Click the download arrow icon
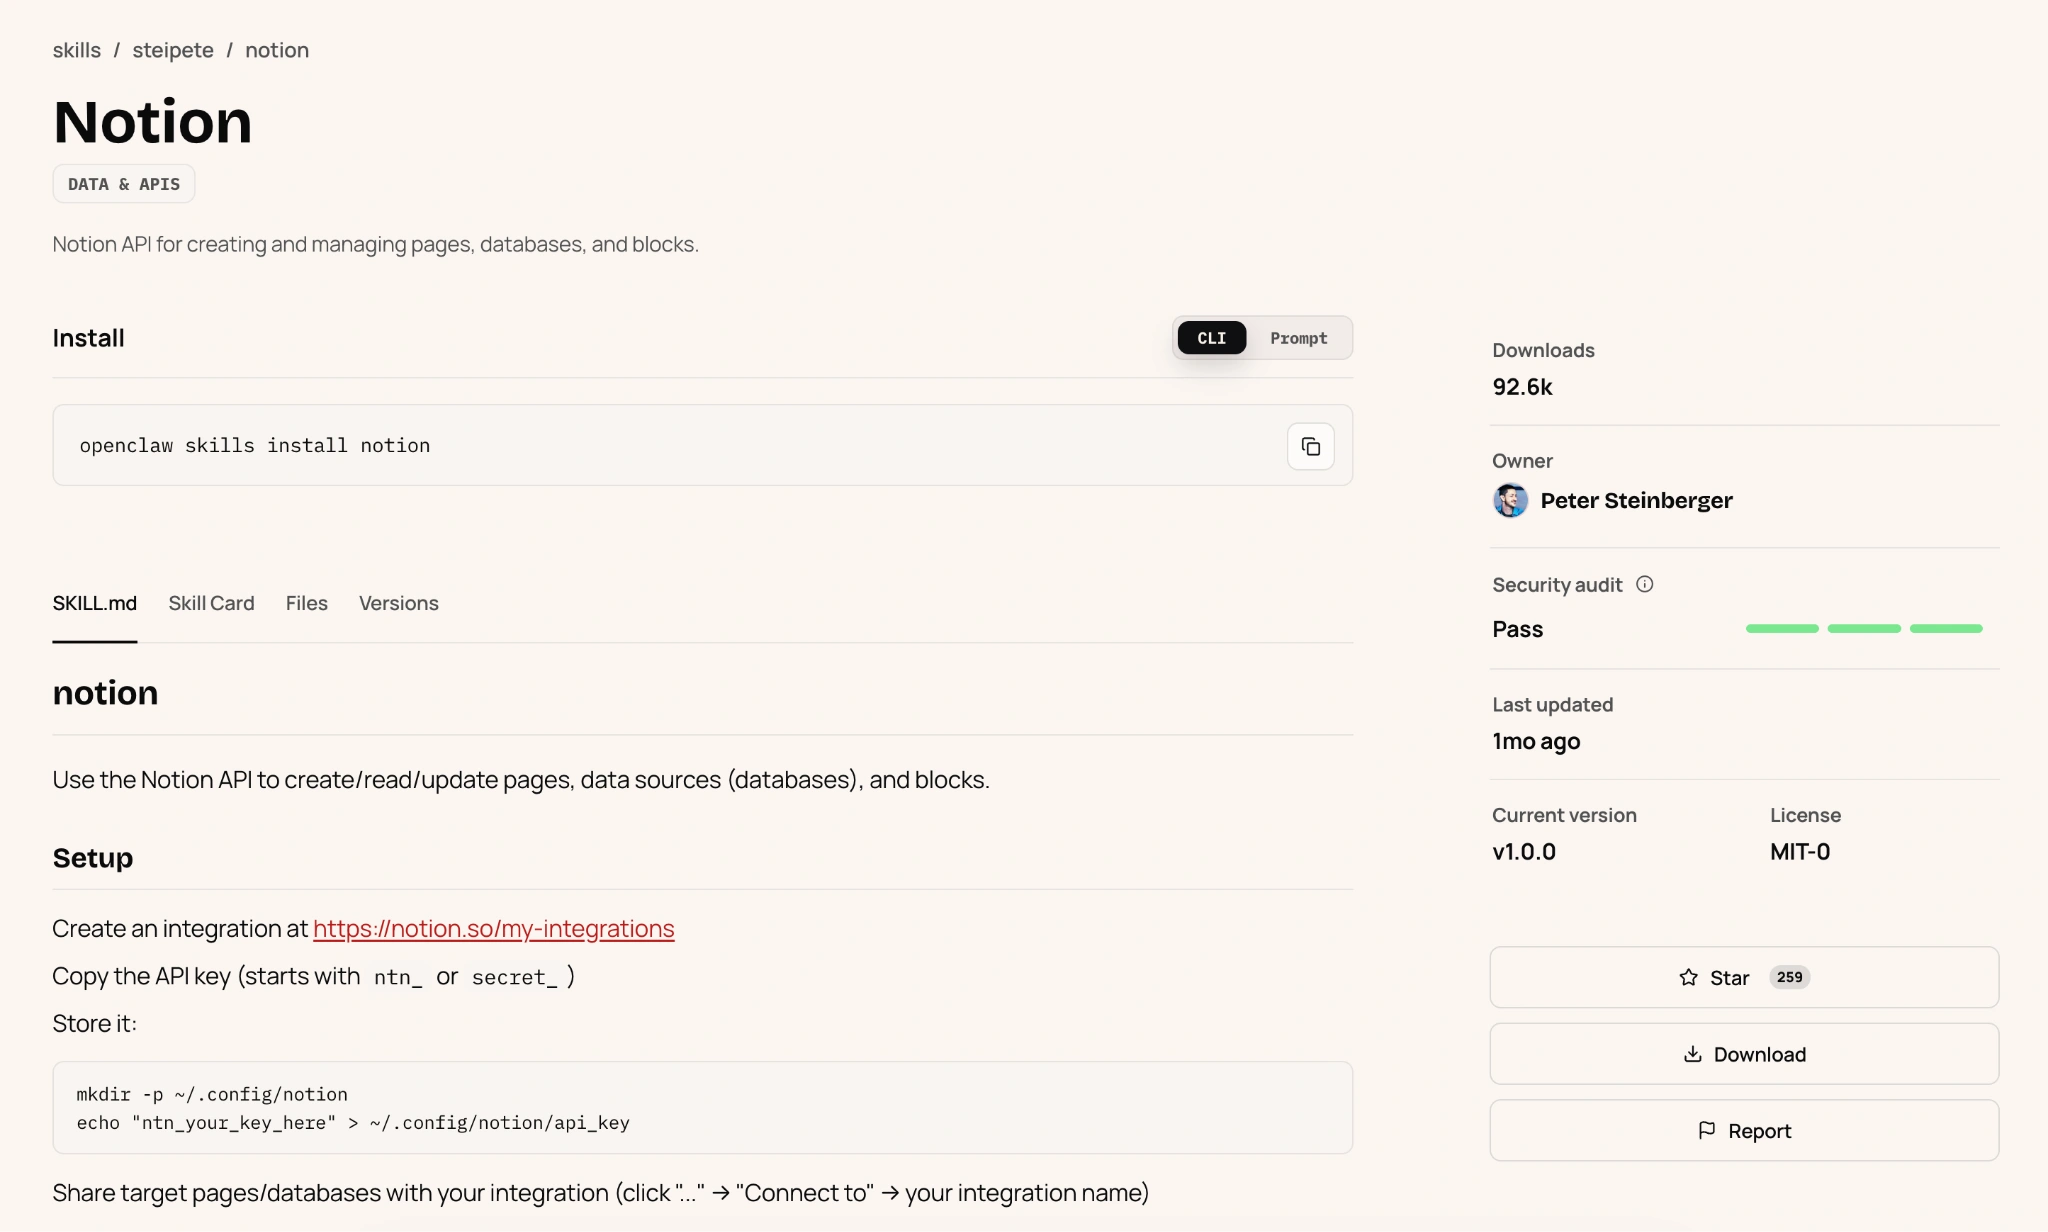The image size is (2048, 1232). click(x=1692, y=1054)
